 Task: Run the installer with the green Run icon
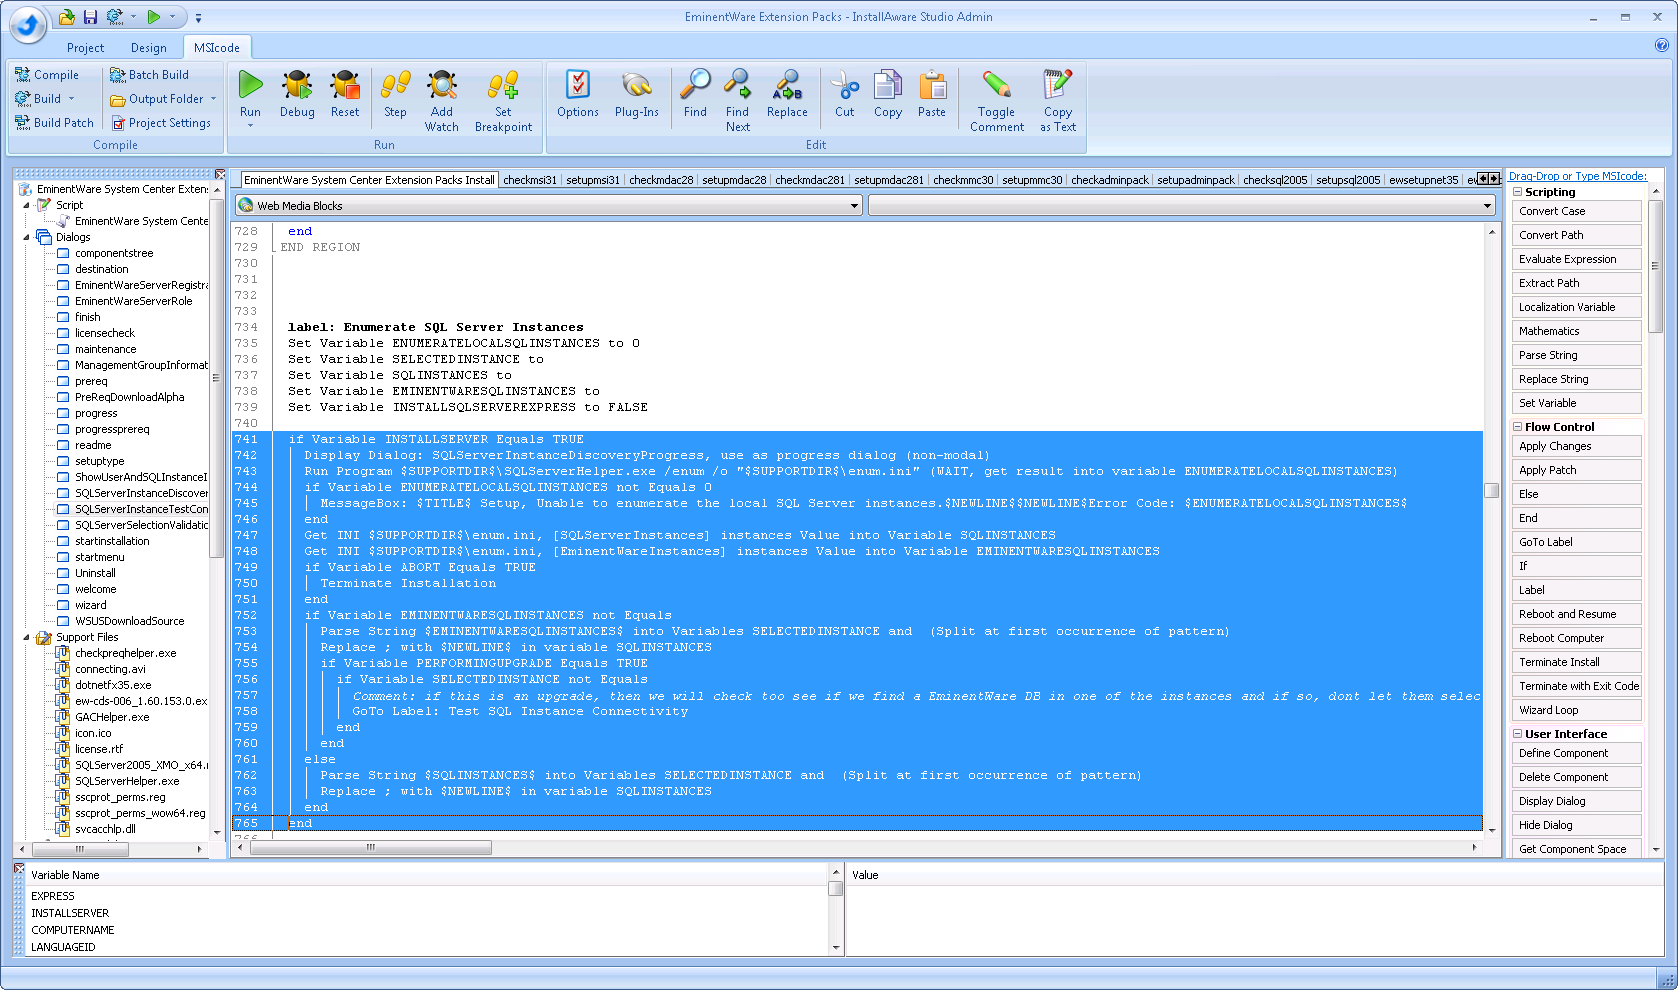(x=250, y=98)
